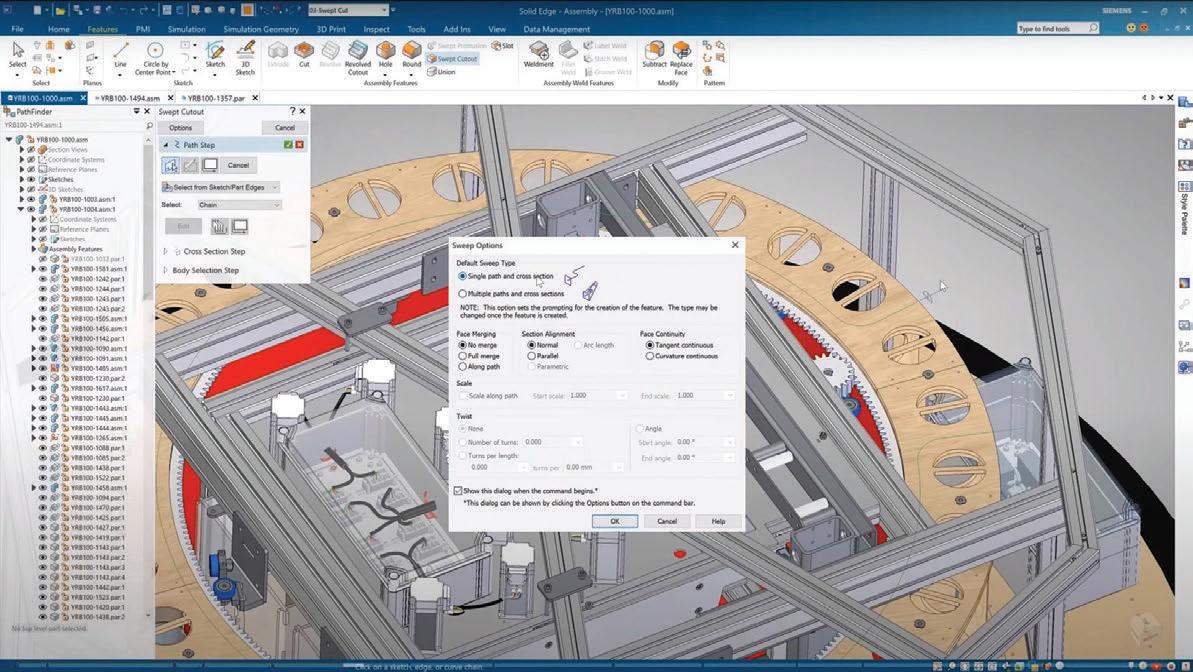1193x672 pixels.
Task: Open the Chain select dropdown
Action: pos(239,205)
